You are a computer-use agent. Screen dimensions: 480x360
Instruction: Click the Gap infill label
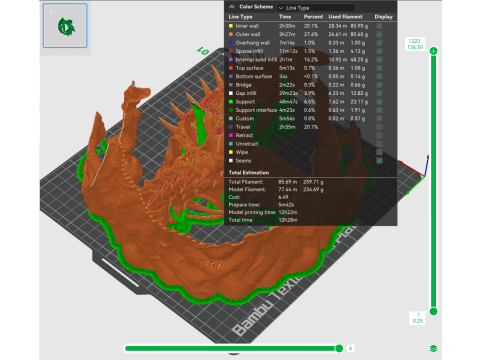click(x=246, y=93)
